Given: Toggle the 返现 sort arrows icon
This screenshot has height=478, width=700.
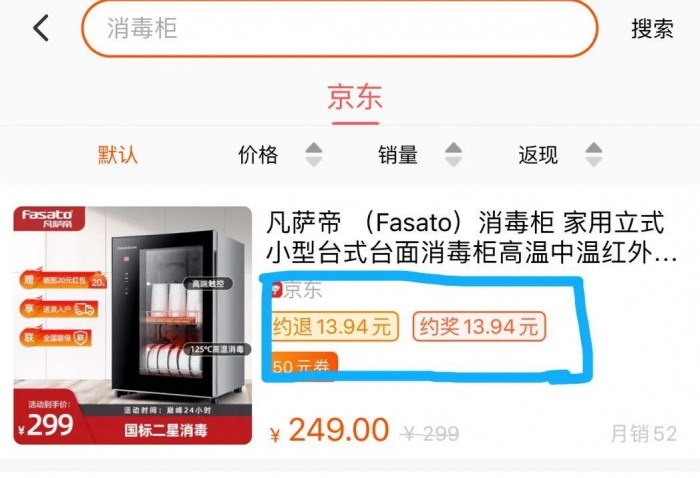Looking at the screenshot, I should click(594, 155).
